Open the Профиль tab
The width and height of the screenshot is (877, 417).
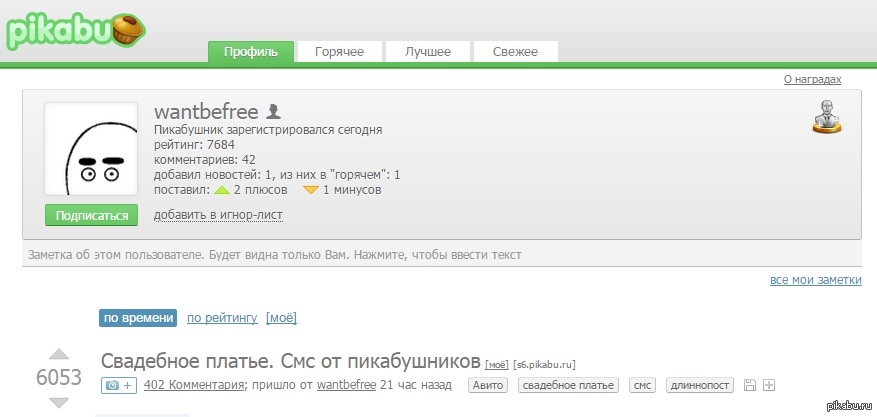click(250, 52)
